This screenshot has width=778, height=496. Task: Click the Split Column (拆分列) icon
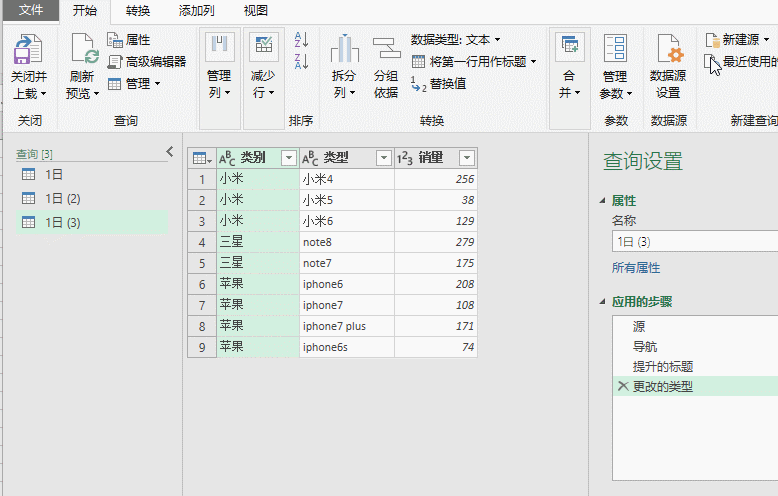[344, 49]
